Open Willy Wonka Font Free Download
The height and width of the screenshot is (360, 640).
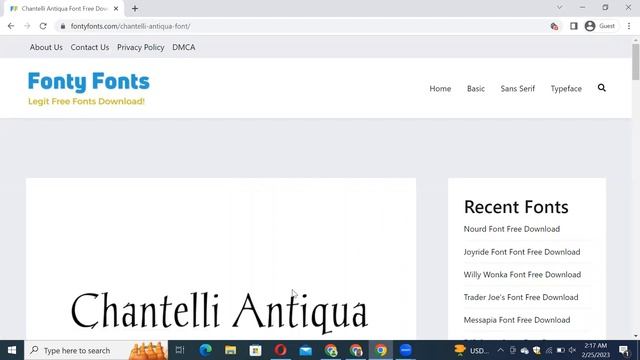pyautogui.click(x=522, y=275)
